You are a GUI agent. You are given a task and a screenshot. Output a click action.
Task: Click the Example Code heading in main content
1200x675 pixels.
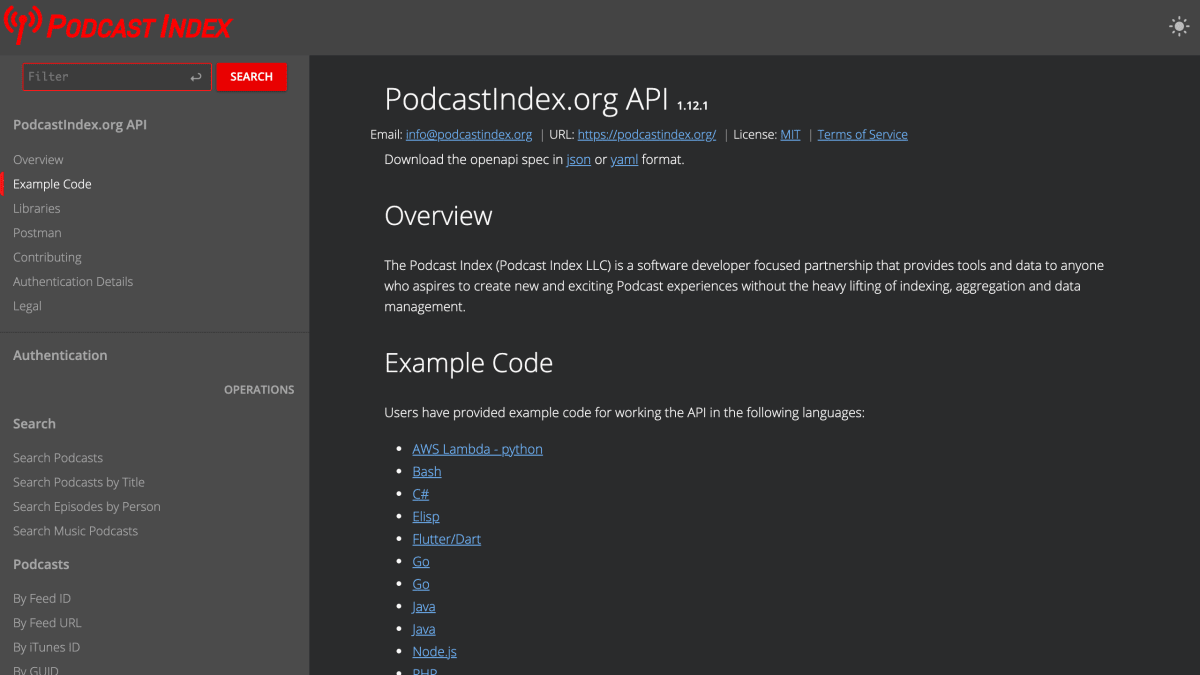468,363
